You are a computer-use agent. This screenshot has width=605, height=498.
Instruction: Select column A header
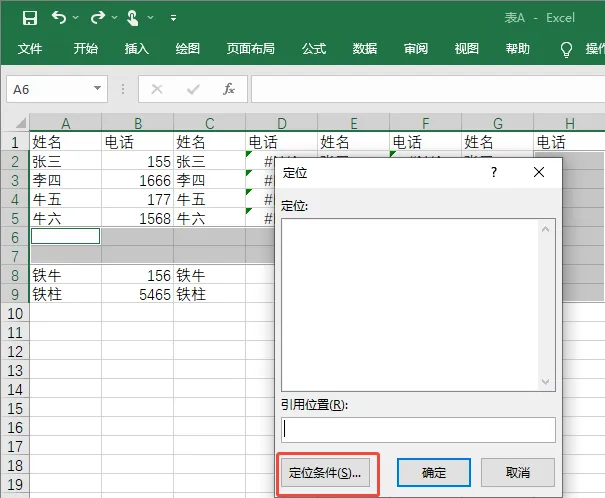pyautogui.click(x=66, y=123)
